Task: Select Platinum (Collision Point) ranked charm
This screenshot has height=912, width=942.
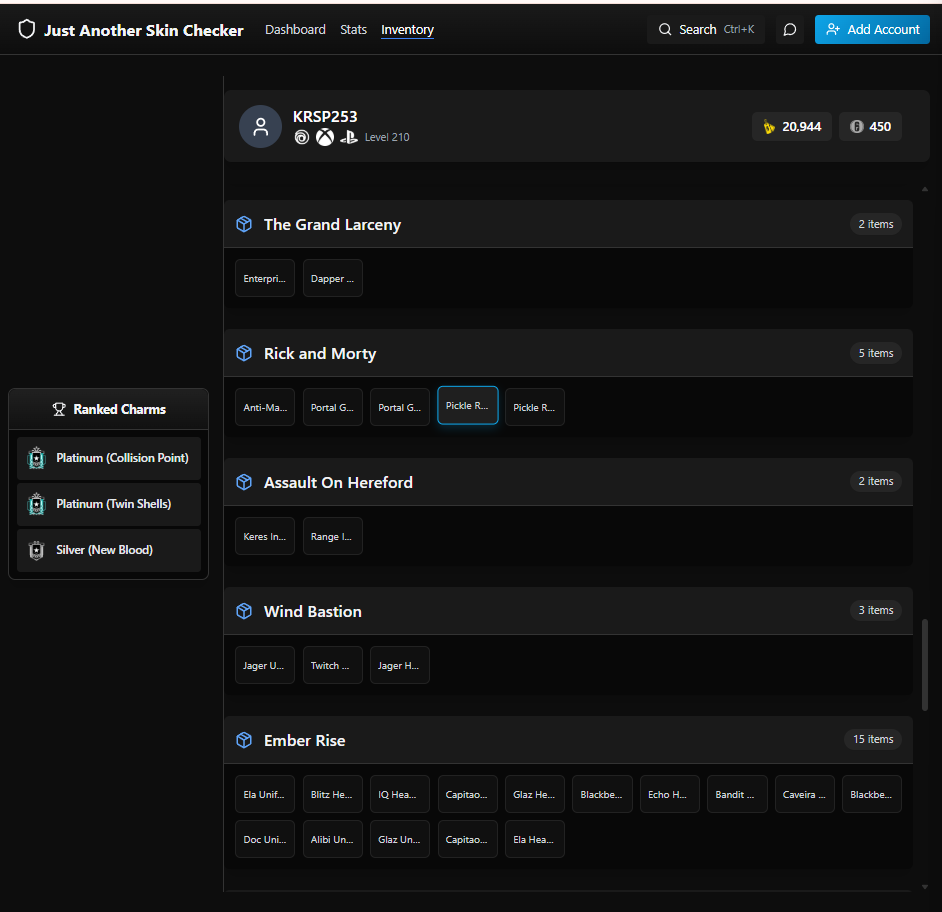Action: pos(109,458)
